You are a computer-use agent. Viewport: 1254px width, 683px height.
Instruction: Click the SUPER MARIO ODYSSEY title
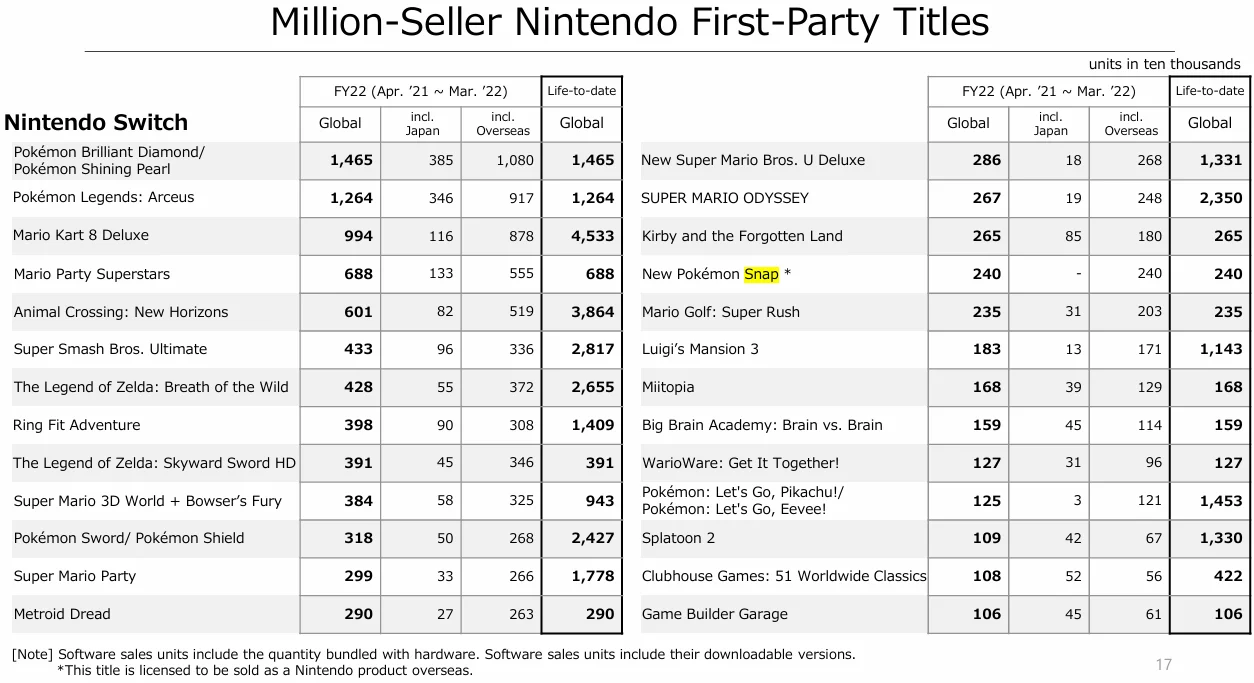click(725, 198)
